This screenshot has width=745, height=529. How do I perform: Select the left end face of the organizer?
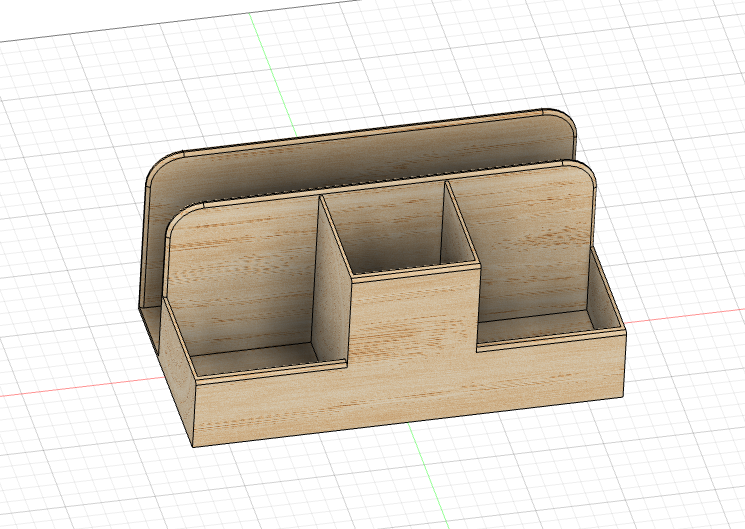click(x=178, y=375)
